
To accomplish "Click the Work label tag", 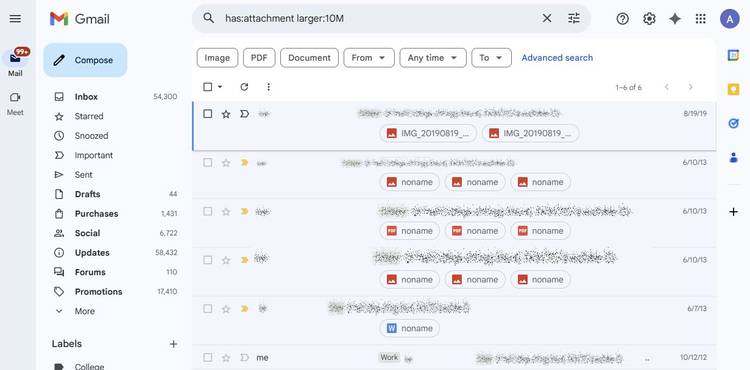I will 389,357.
